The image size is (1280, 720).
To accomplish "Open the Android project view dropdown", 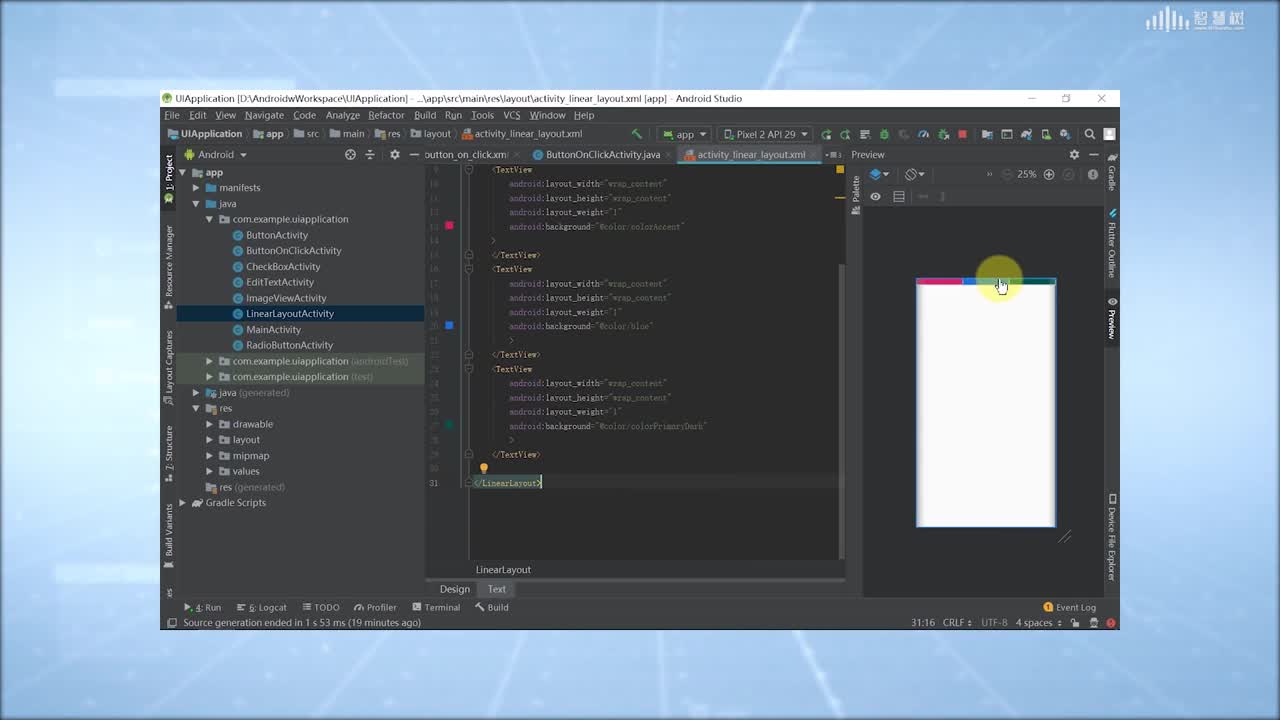I will (214, 155).
